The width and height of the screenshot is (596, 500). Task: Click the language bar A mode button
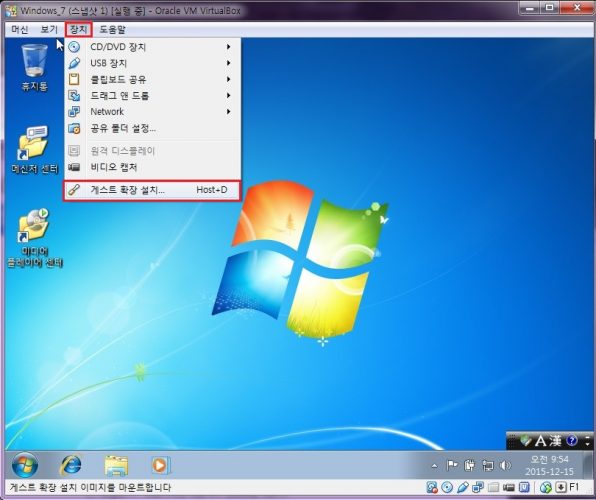(x=540, y=441)
